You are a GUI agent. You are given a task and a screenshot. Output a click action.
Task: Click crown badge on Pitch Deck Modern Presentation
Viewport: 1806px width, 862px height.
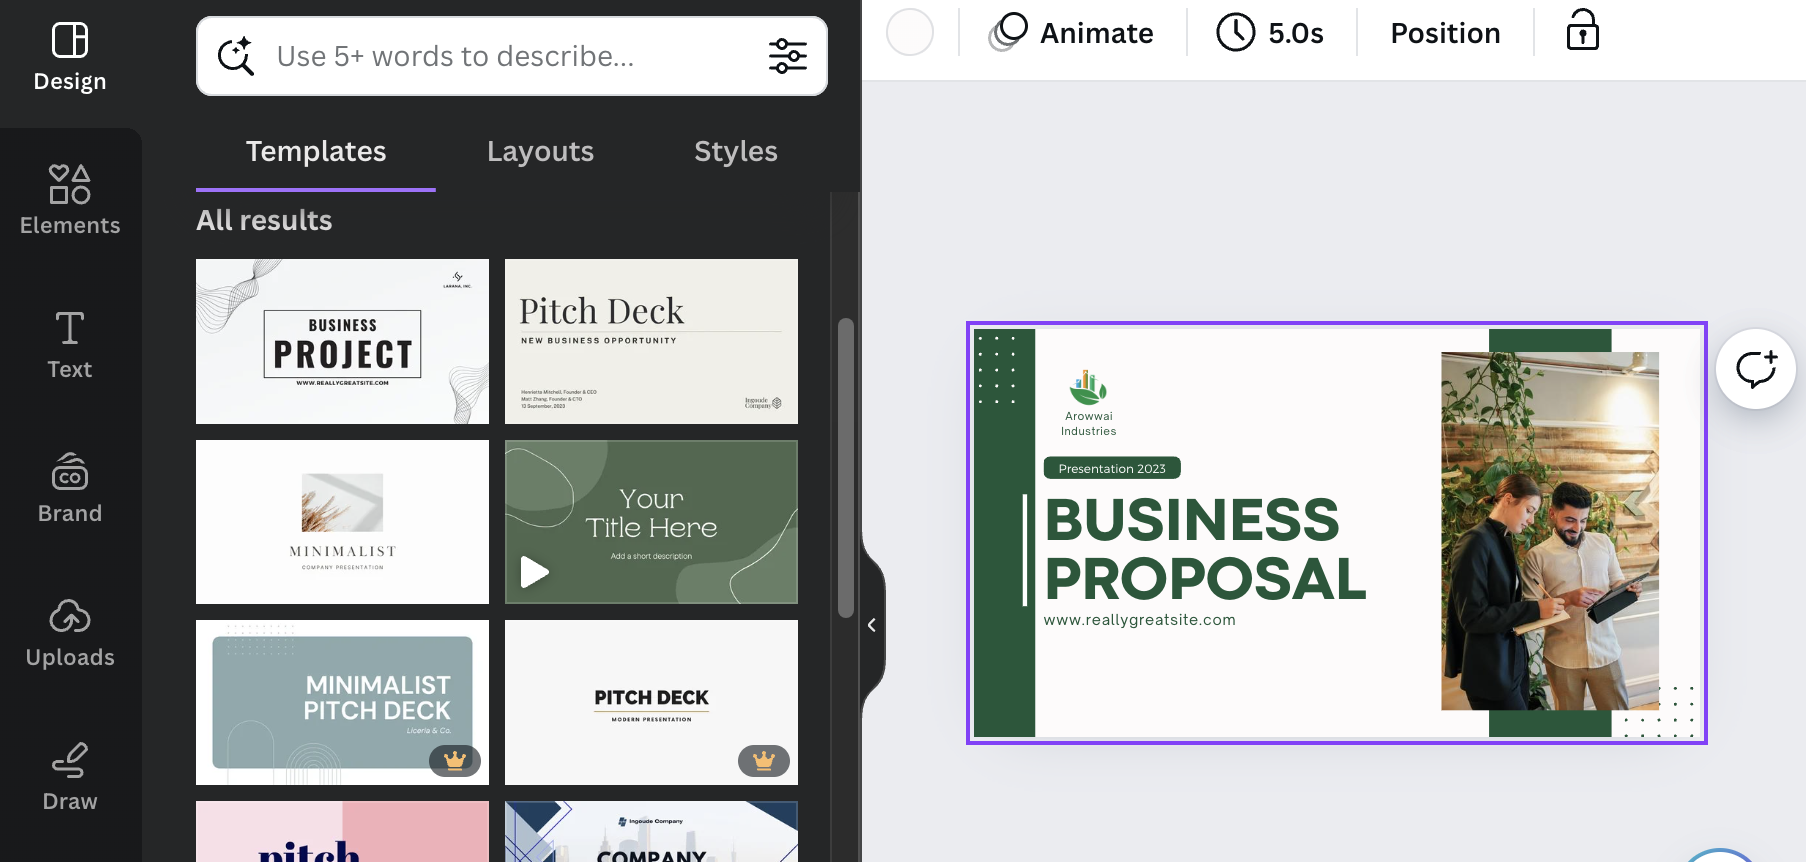[764, 761]
